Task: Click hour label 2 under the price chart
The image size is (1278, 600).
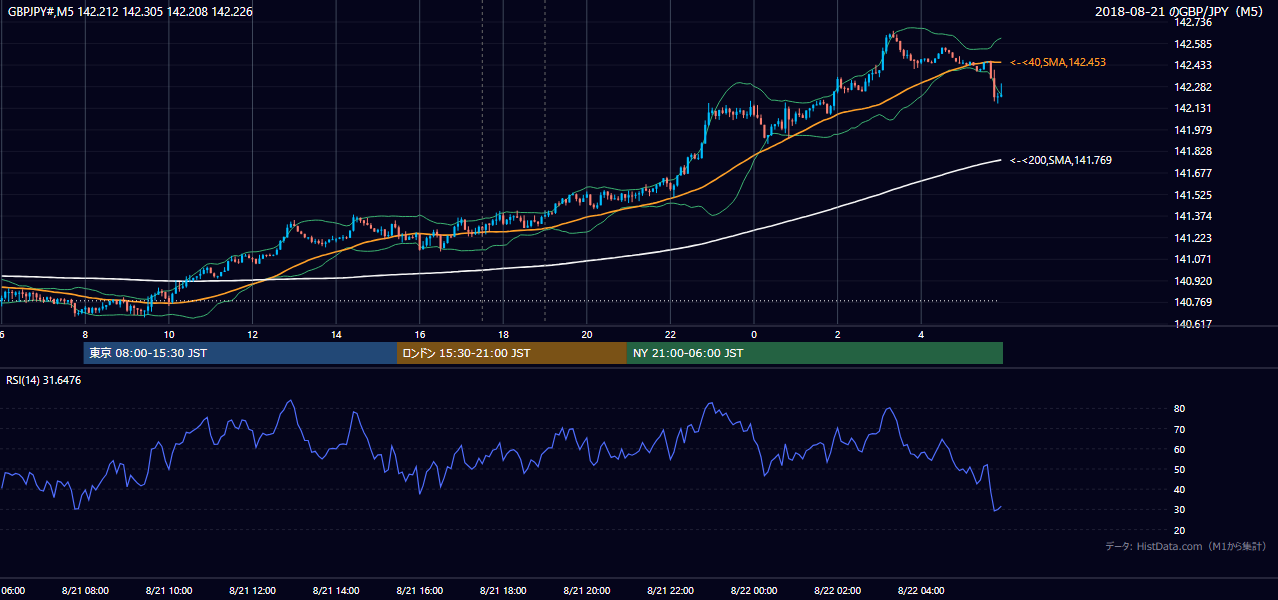Action: 837,335
